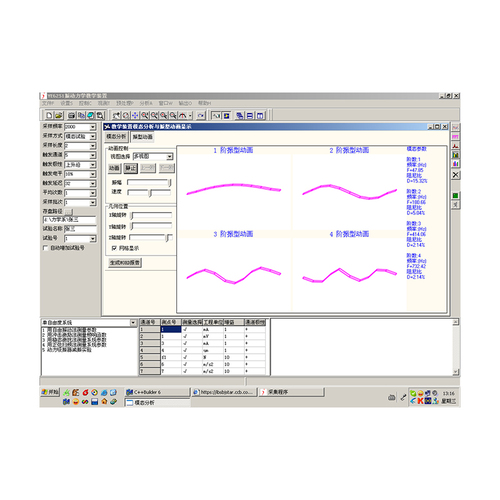Click the tile windows horizontally toolbar icon
The image size is (500, 500).
tap(250, 115)
